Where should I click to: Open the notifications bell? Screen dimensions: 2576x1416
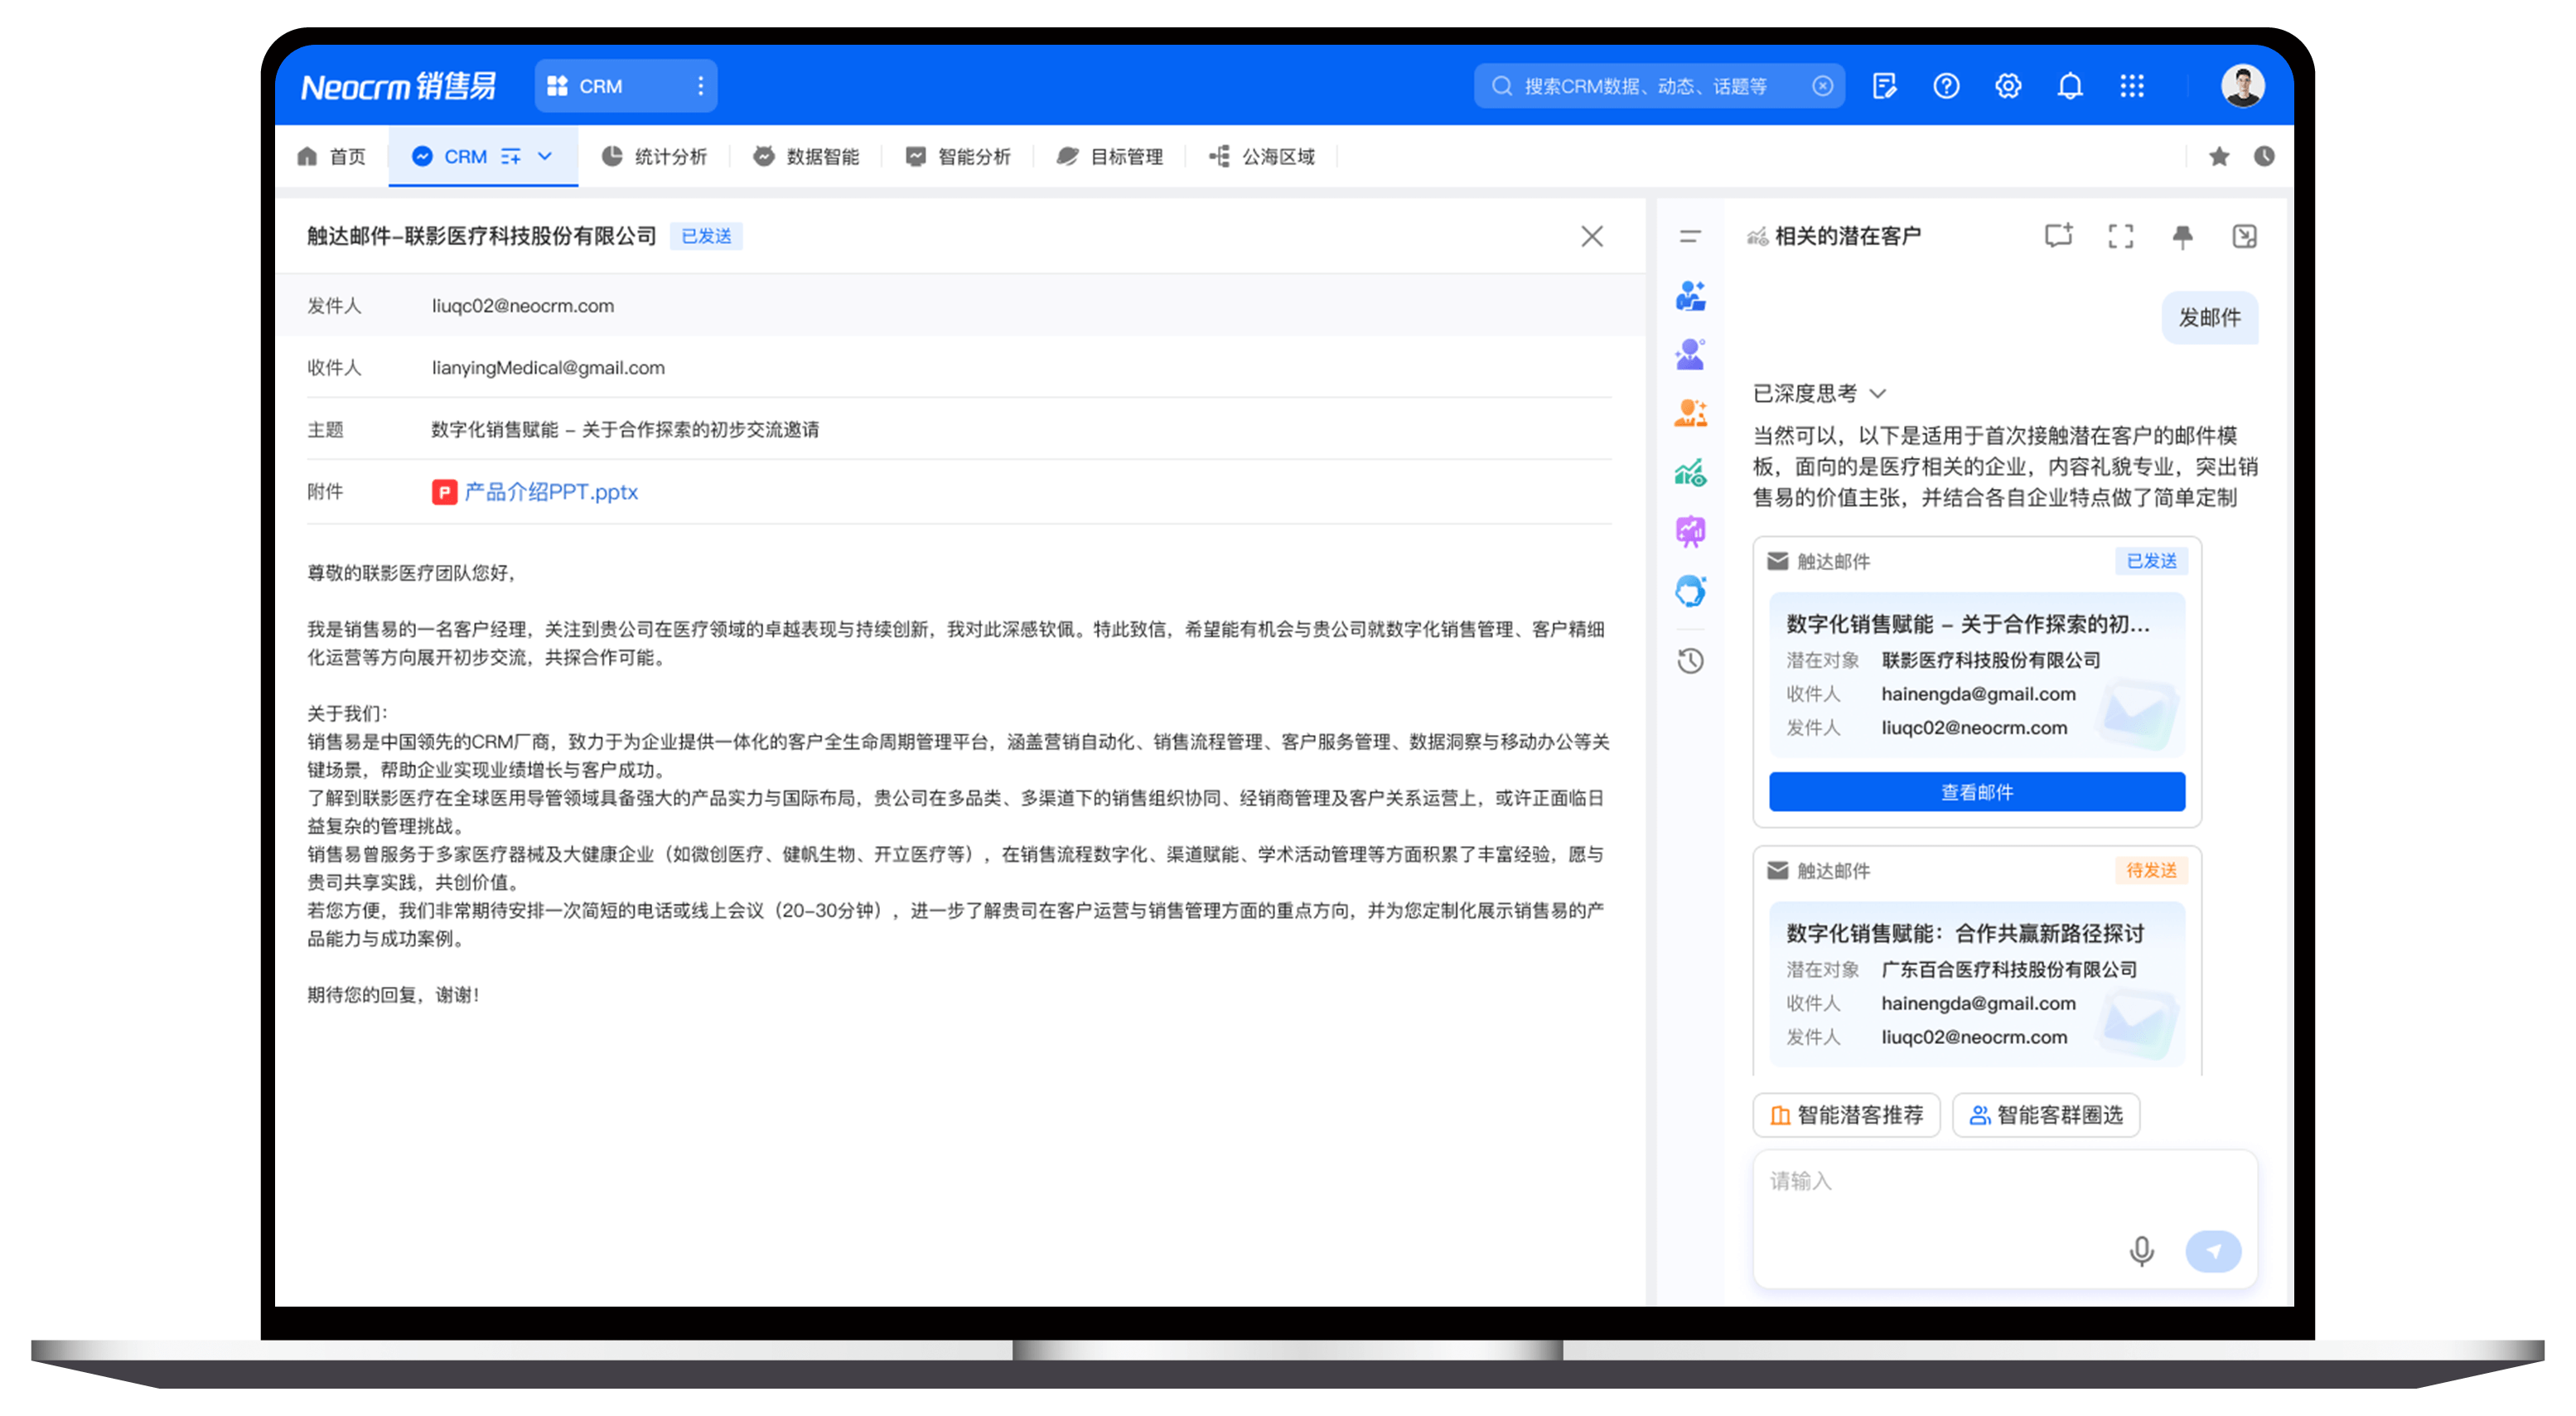click(x=2070, y=86)
